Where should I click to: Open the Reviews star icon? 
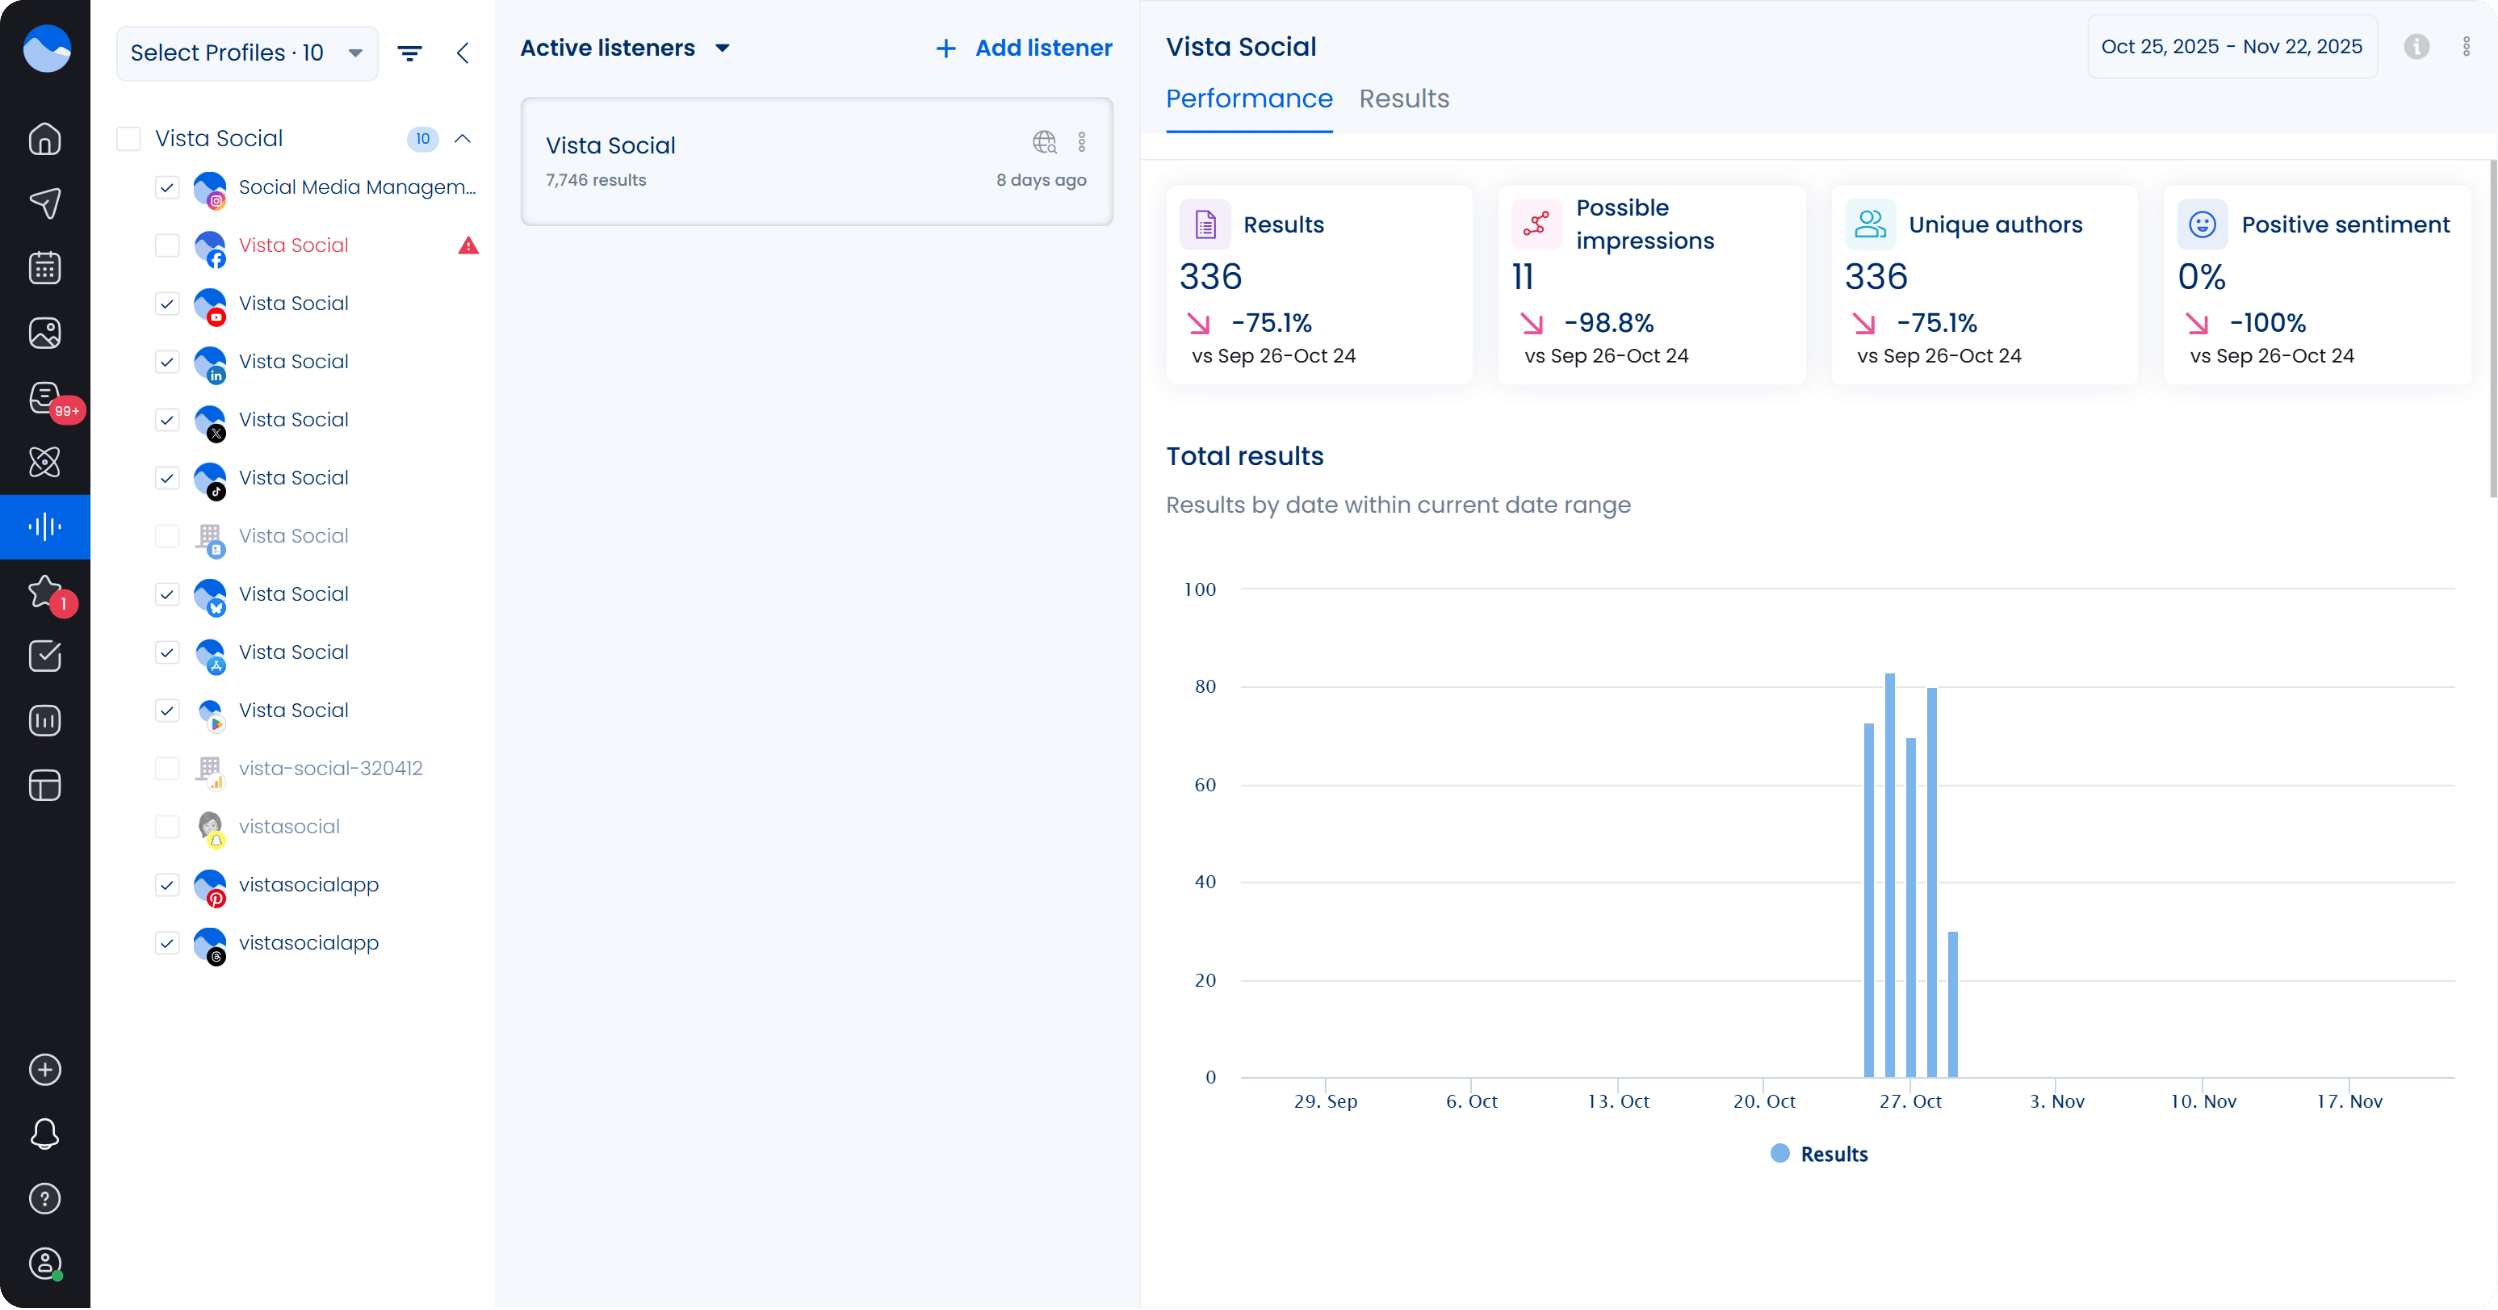[45, 592]
